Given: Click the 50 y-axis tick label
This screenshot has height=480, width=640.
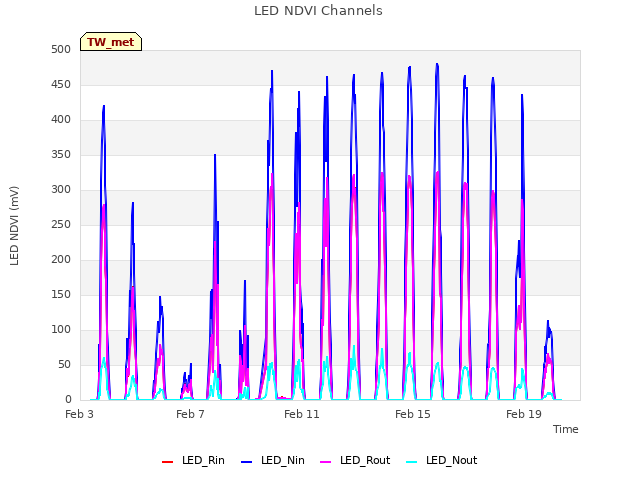Looking at the screenshot, I should pos(64,364).
